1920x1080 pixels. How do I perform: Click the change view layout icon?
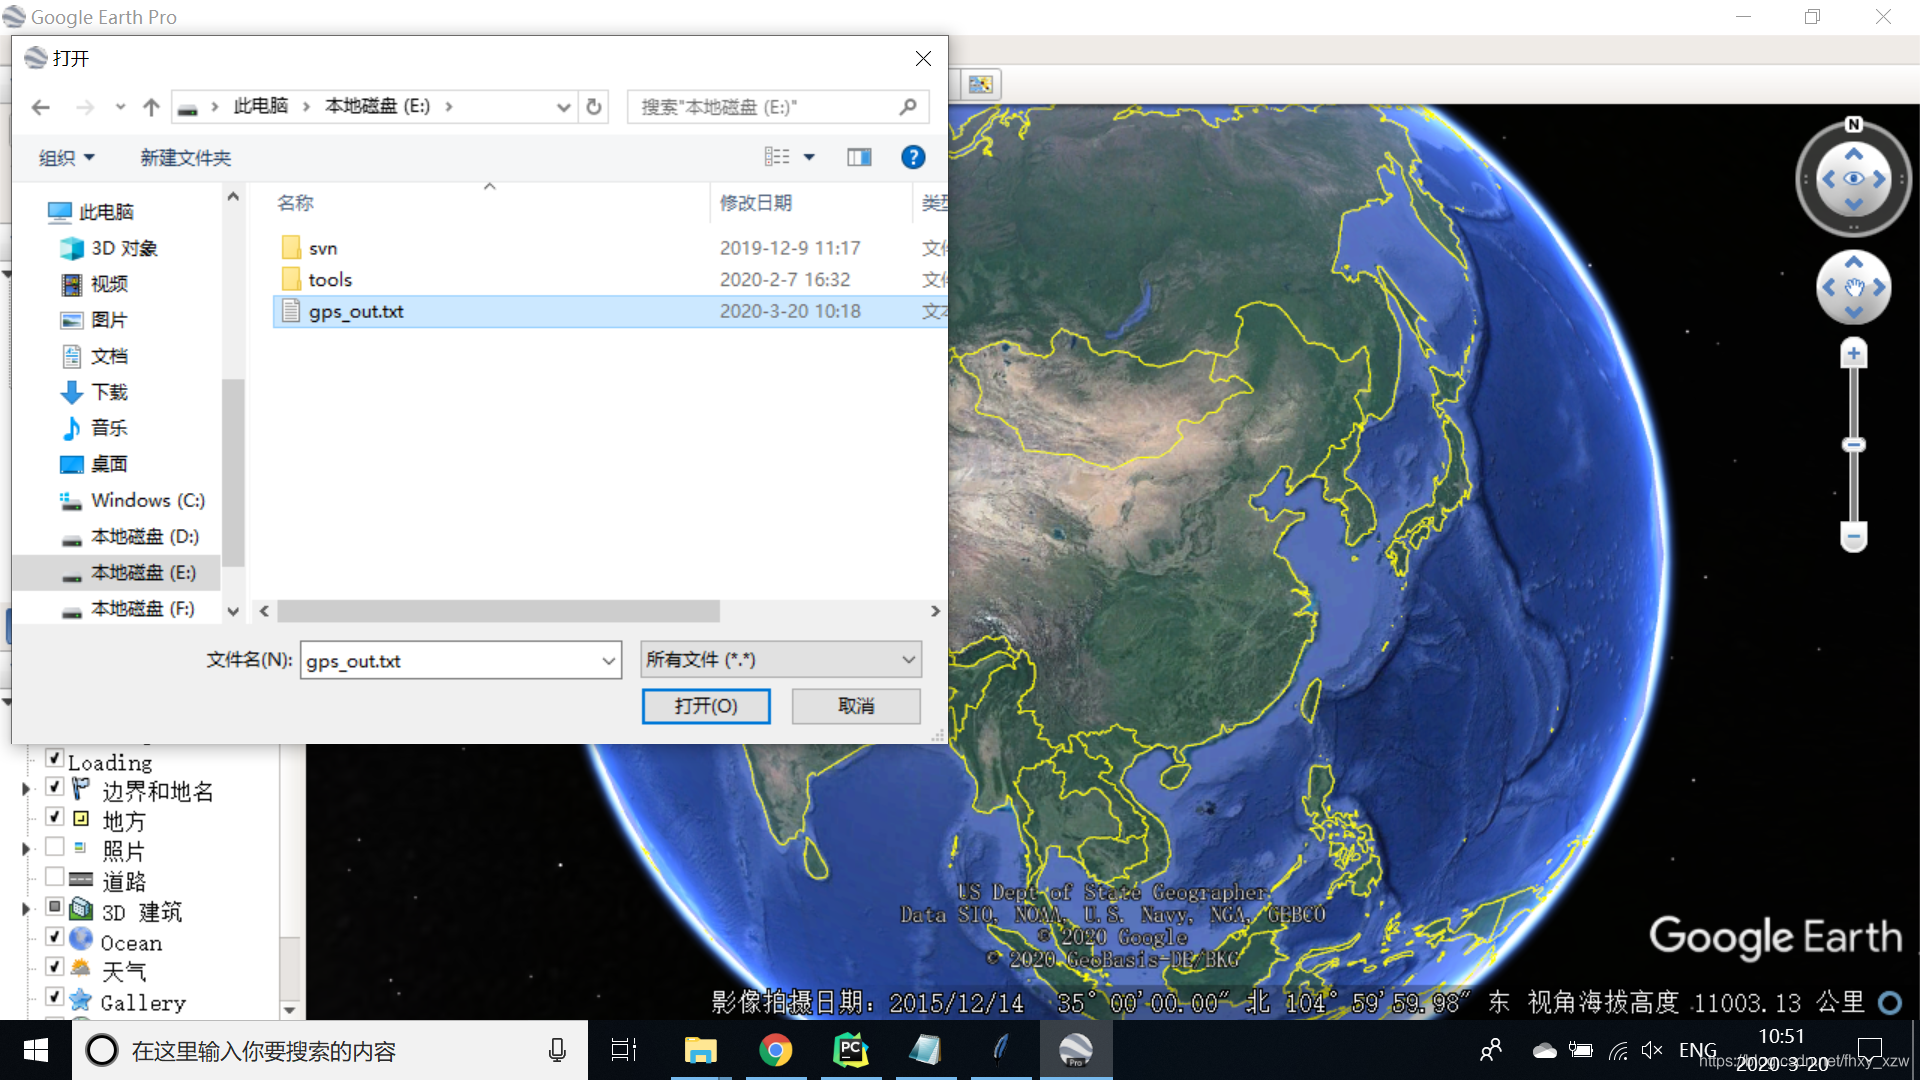[x=777, y=157]
